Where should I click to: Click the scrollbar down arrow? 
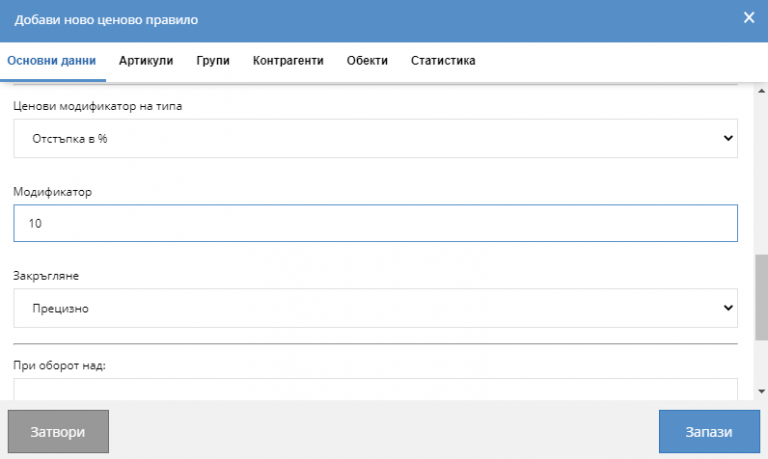coord(761,391)
